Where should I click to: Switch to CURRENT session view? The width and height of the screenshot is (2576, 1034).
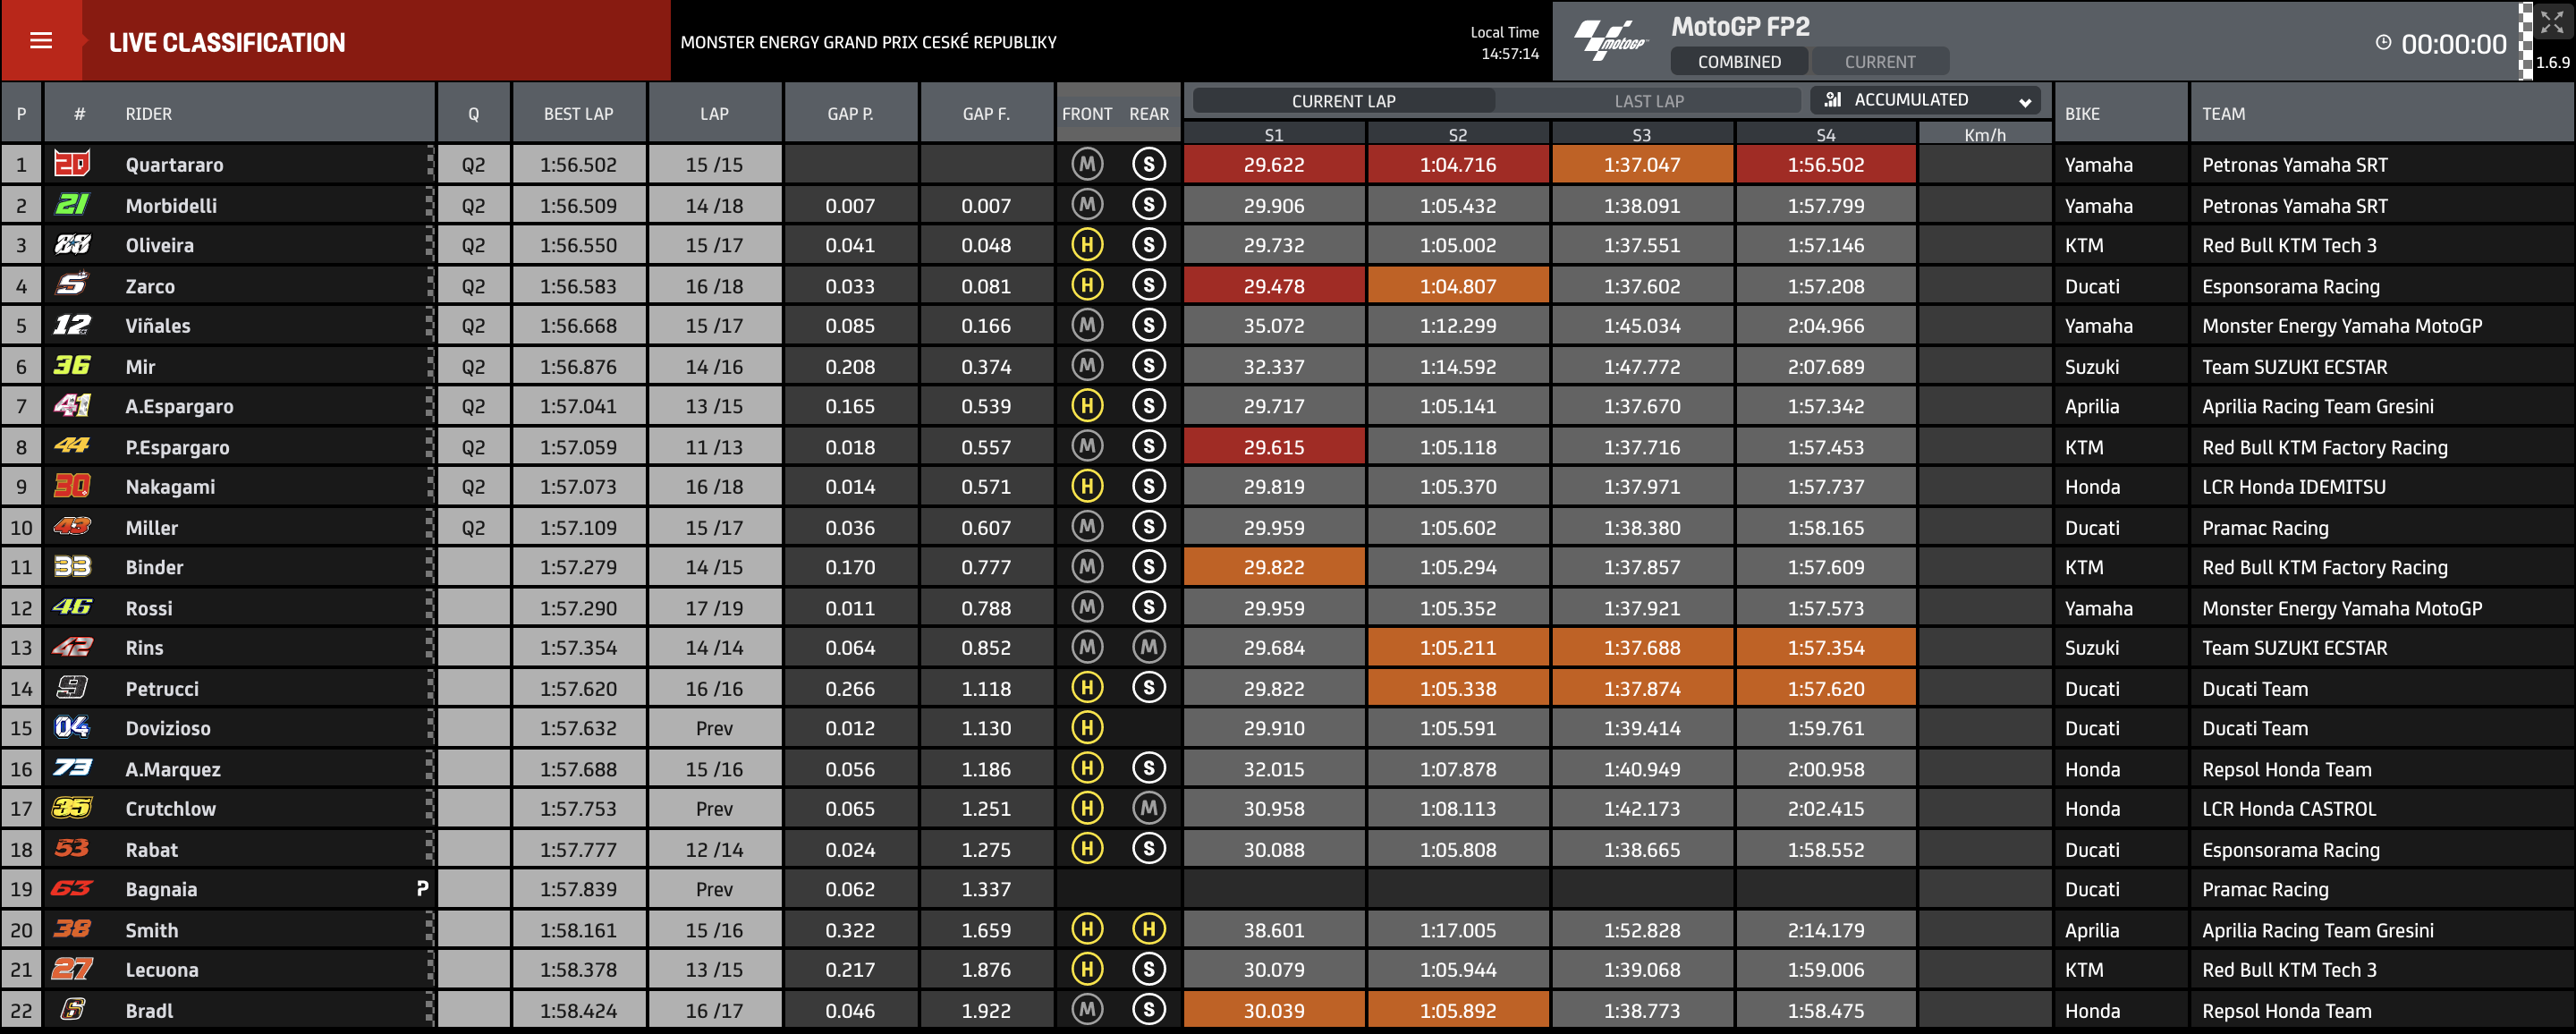pyautogui.click(x=1880, y=61)
